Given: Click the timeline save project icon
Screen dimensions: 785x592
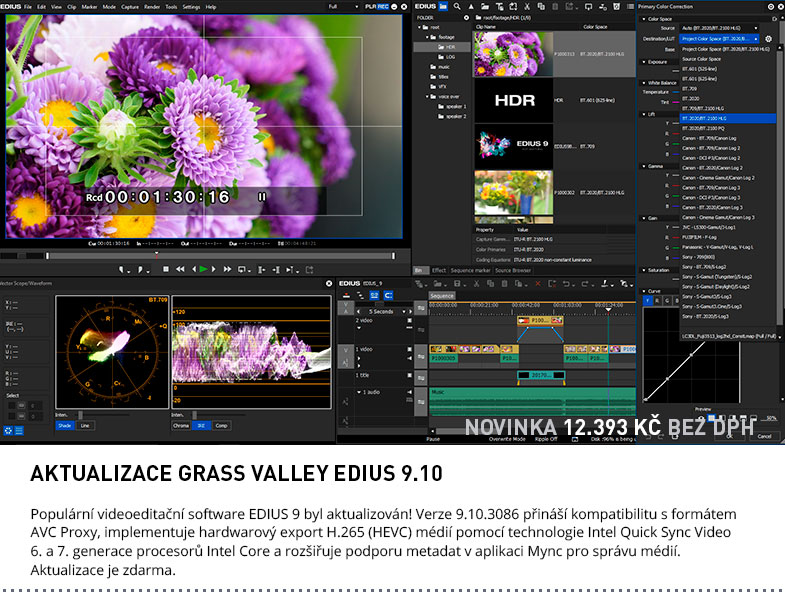Looking at the screenshot, I should (x=457, y=284).
